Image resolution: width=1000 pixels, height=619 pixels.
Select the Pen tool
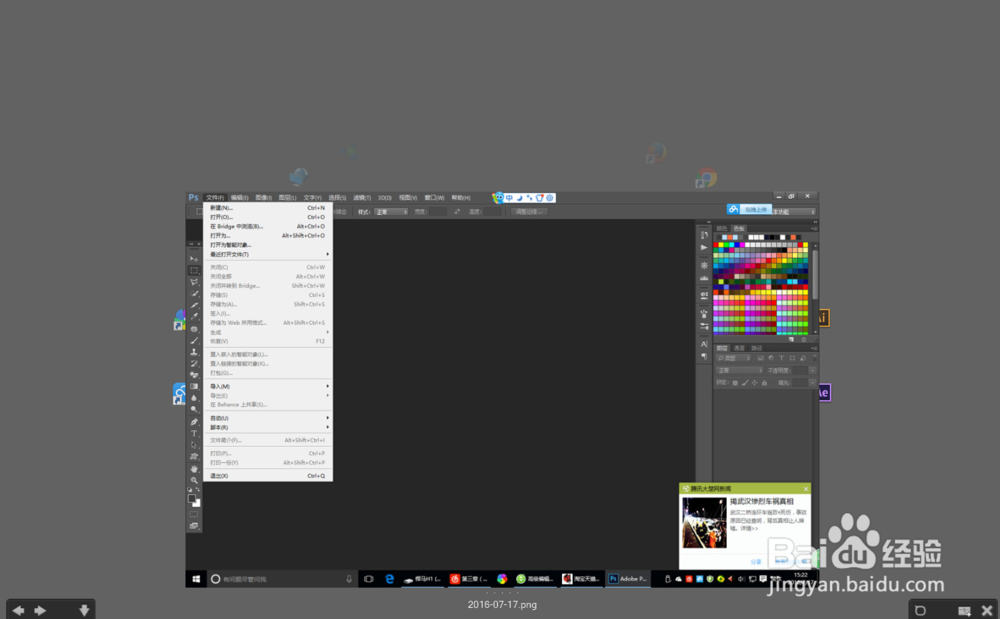coord(194,422)
